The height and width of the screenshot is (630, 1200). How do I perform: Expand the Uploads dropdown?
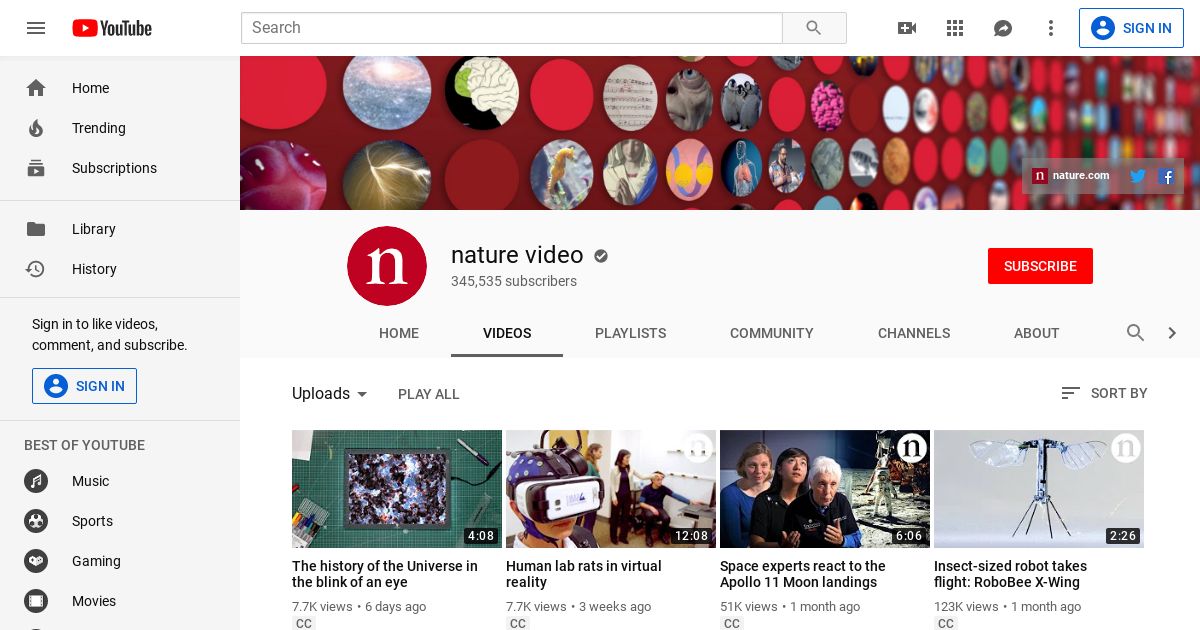pos(330,394)
